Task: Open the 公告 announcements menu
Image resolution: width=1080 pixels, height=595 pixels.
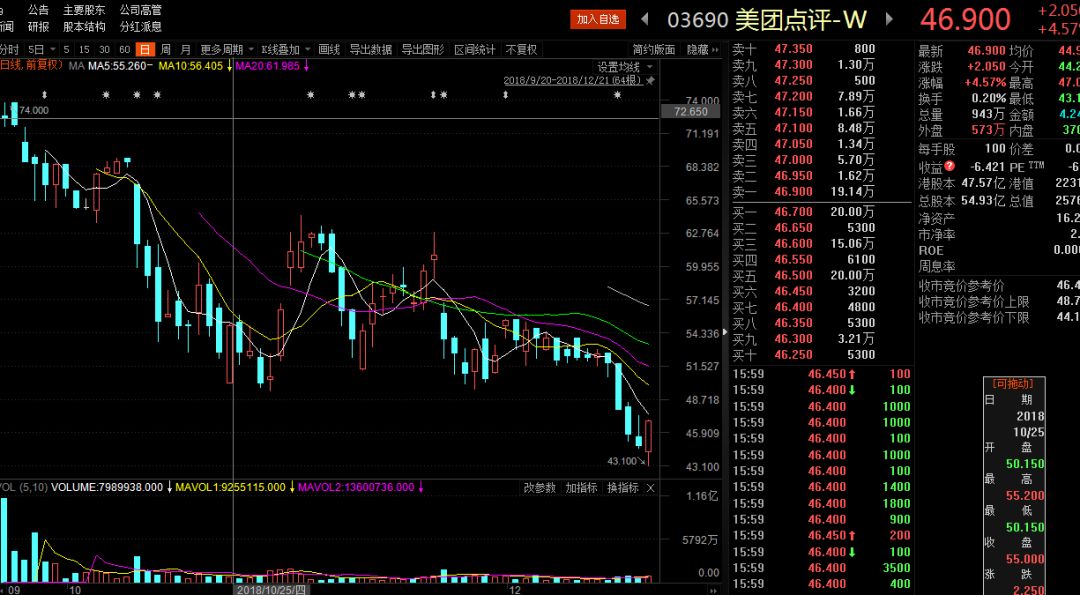Action: 38,10
